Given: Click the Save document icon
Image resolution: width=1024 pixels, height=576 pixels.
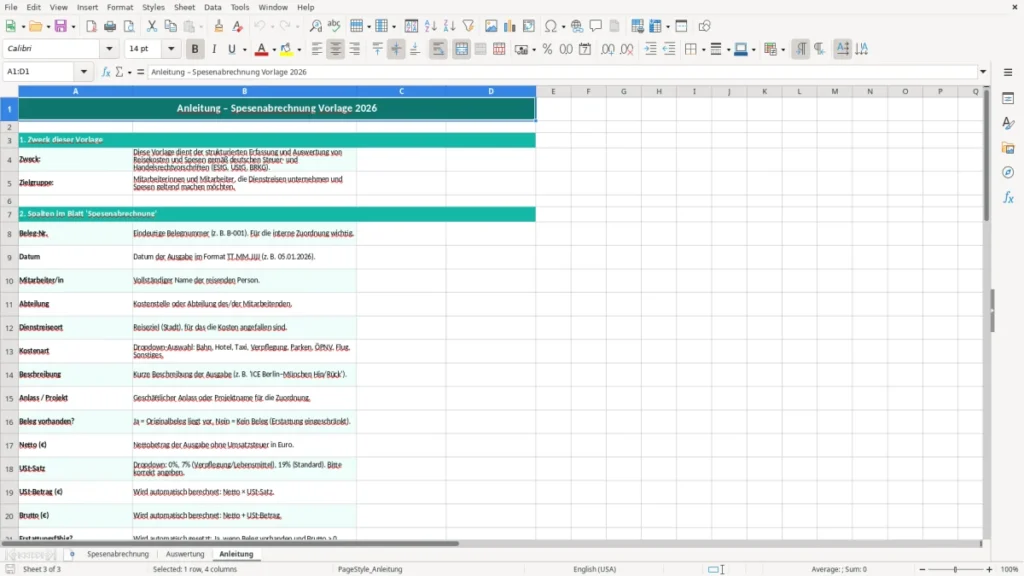Looking at the screenshot, I should 61,26.
